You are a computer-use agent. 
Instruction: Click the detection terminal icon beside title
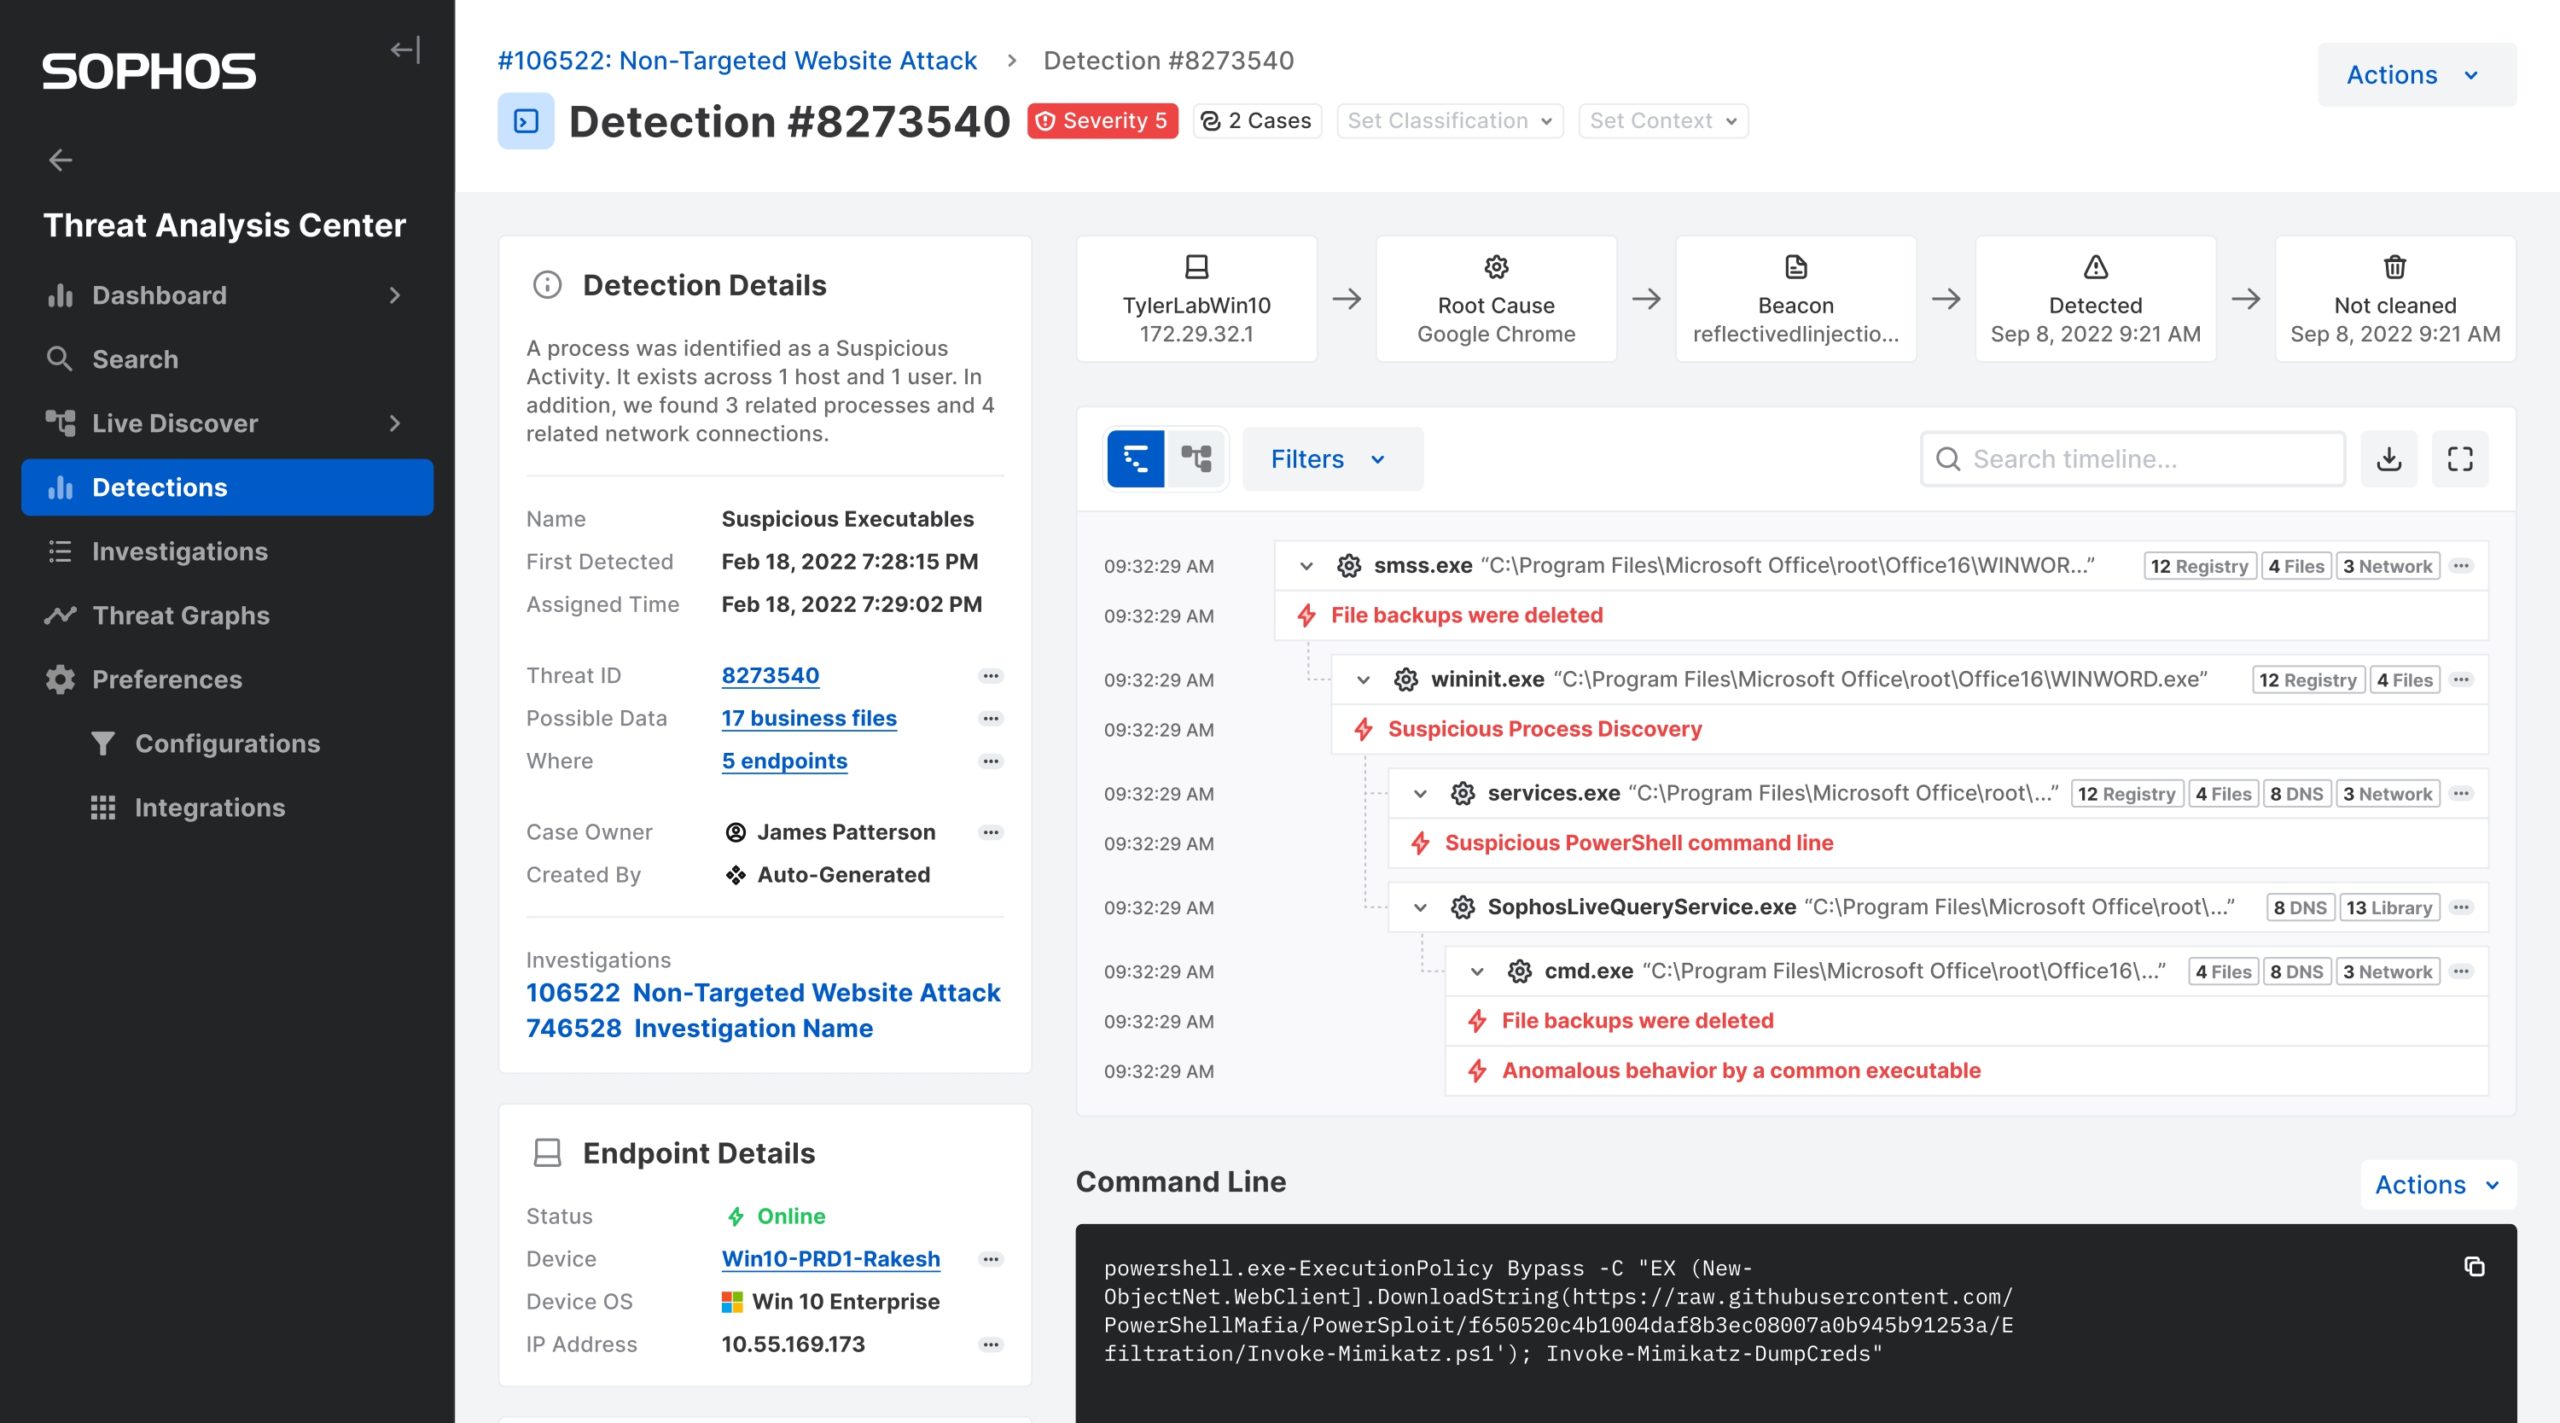[x=526, y=122]
